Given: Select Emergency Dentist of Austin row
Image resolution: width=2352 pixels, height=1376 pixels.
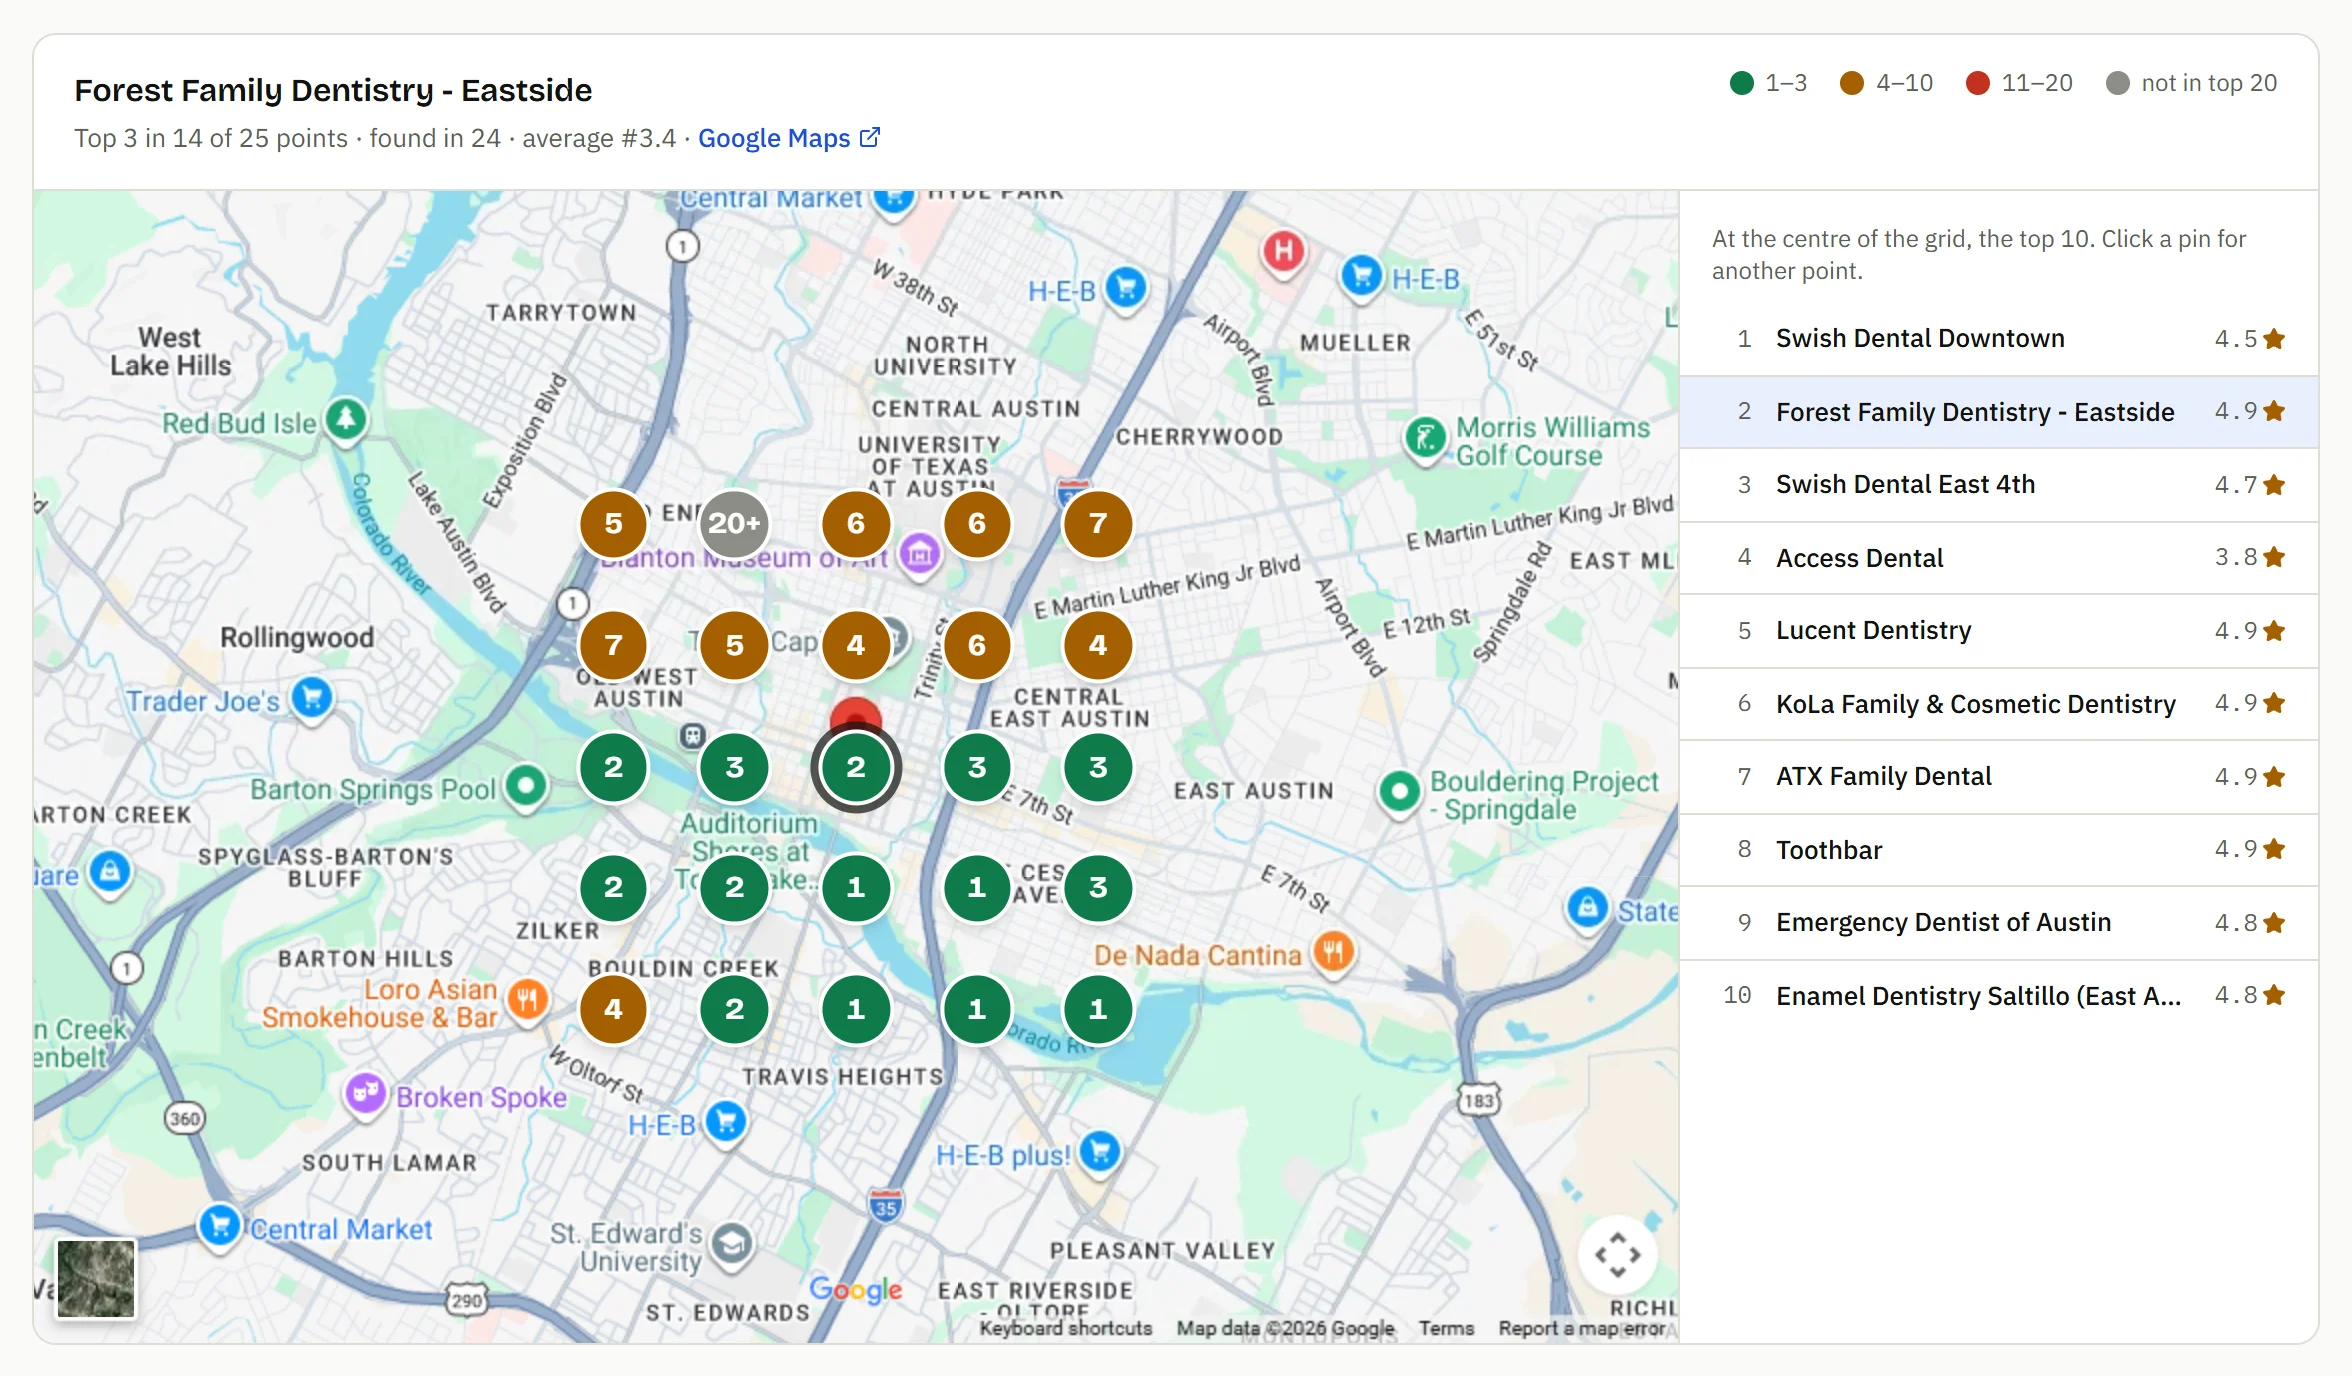Looking at the screenshot, I should (x=1999, y=923).
